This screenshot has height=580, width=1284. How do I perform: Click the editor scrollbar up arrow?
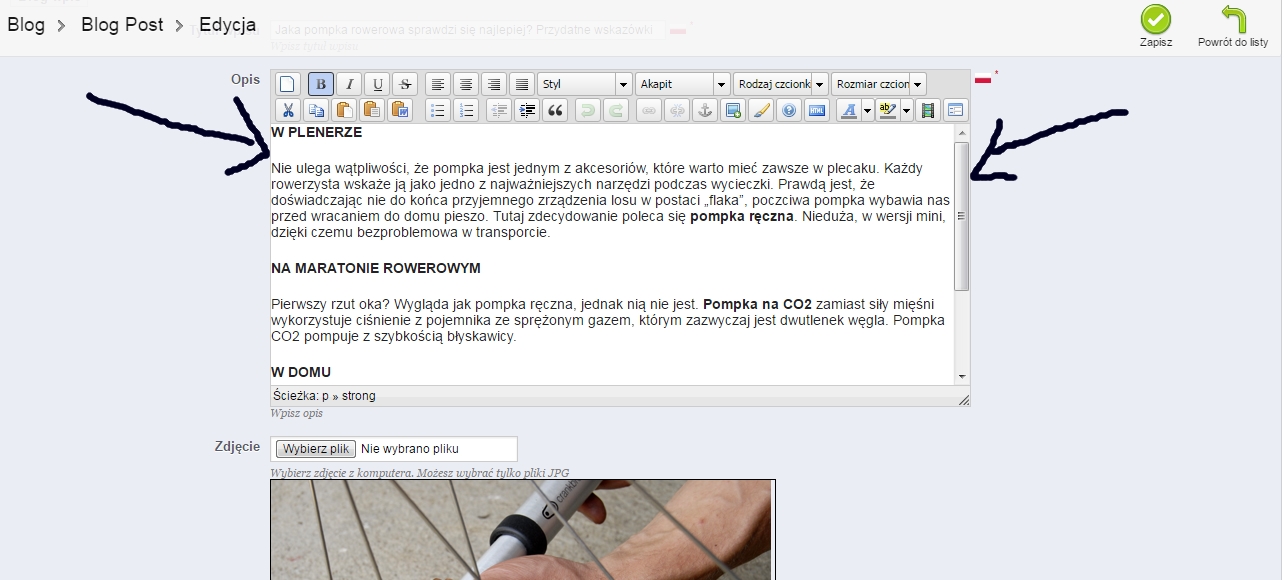(962, 132)
